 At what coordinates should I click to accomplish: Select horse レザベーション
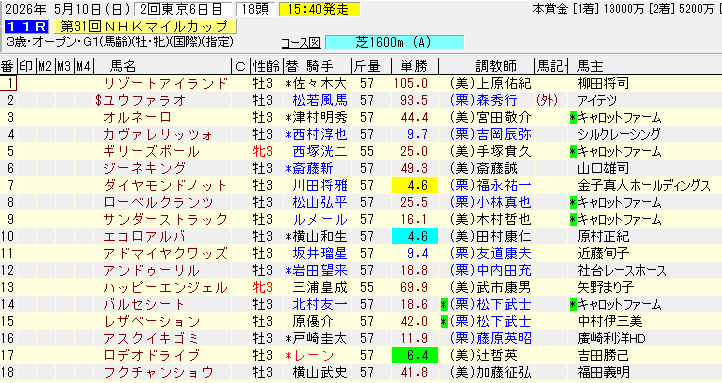click(151, 322)
